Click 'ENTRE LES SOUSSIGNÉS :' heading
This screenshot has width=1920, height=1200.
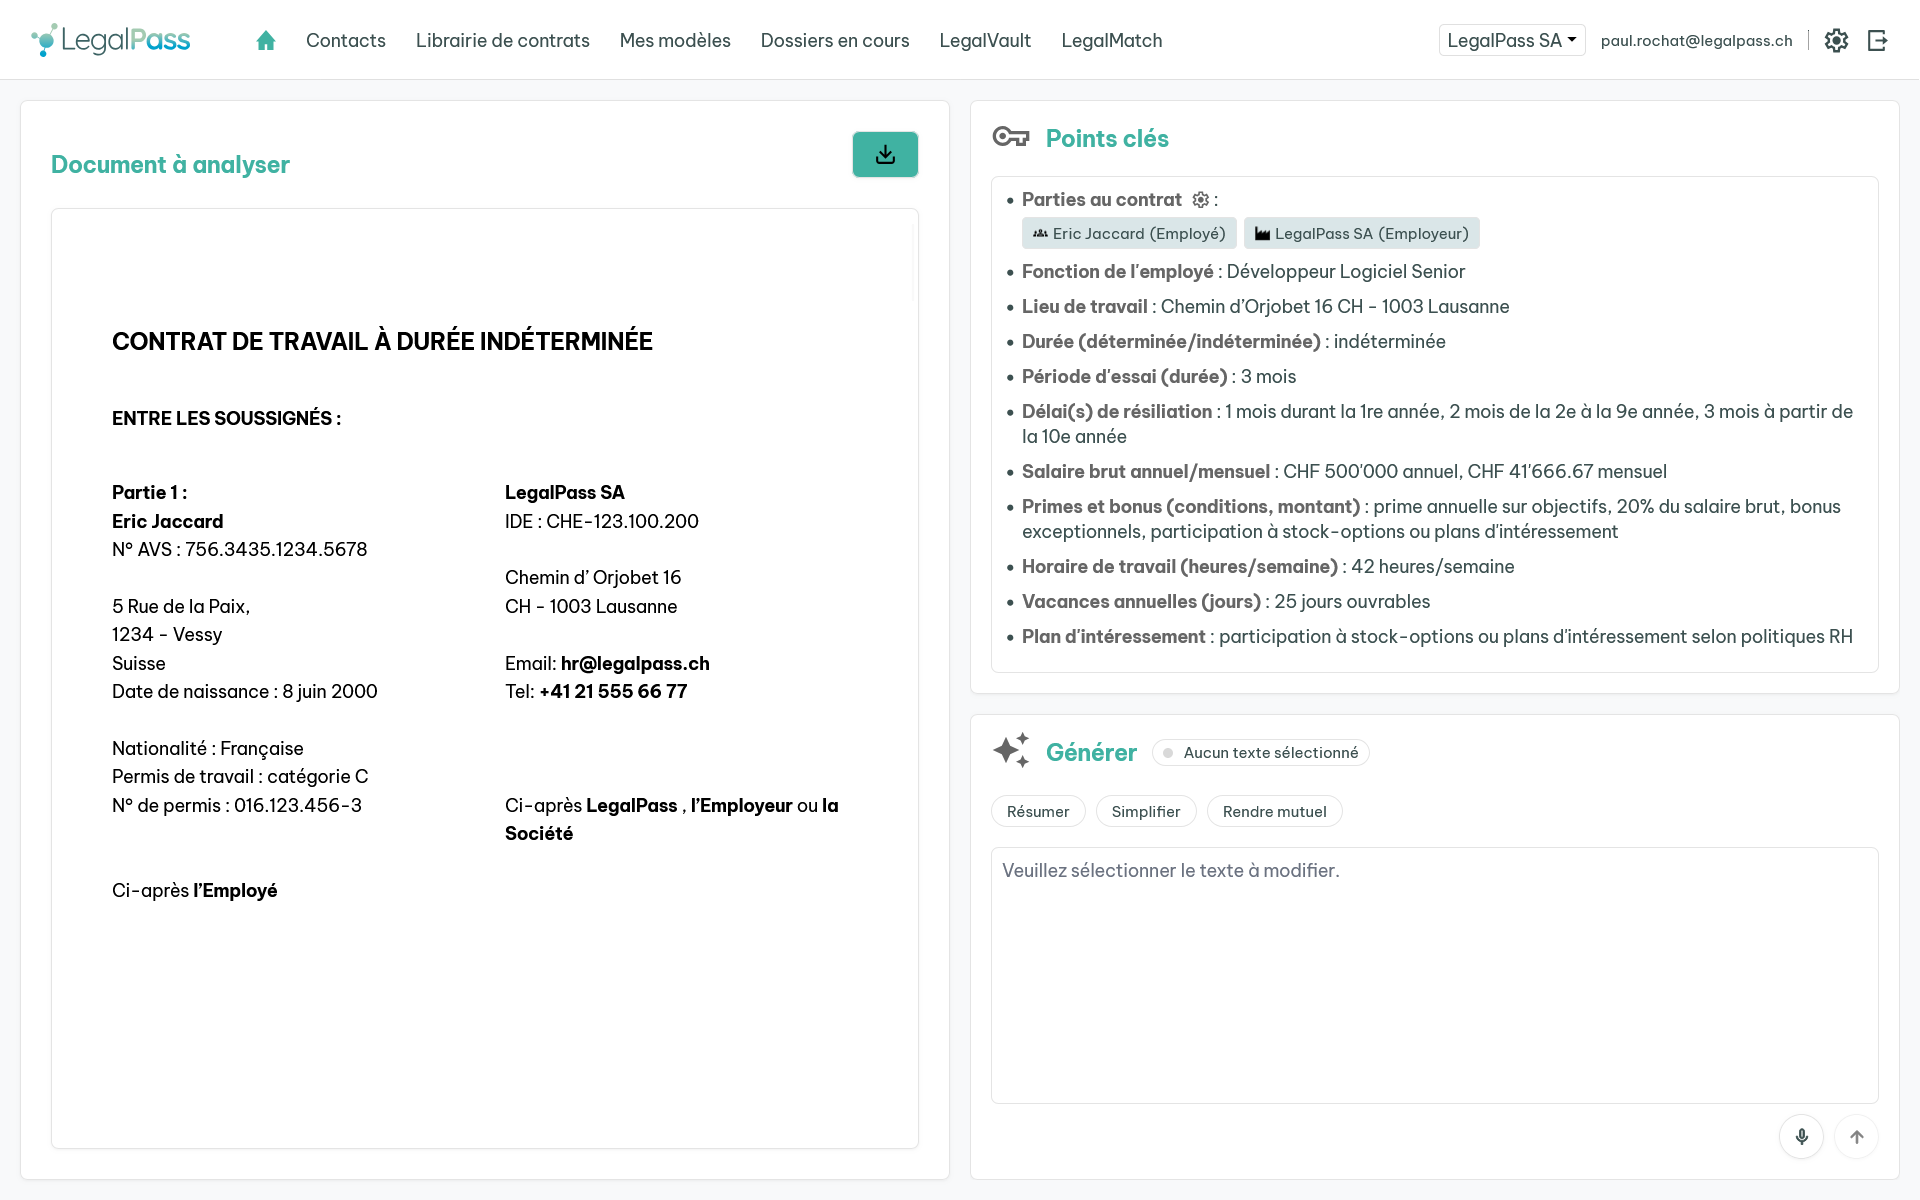[227, 418]
